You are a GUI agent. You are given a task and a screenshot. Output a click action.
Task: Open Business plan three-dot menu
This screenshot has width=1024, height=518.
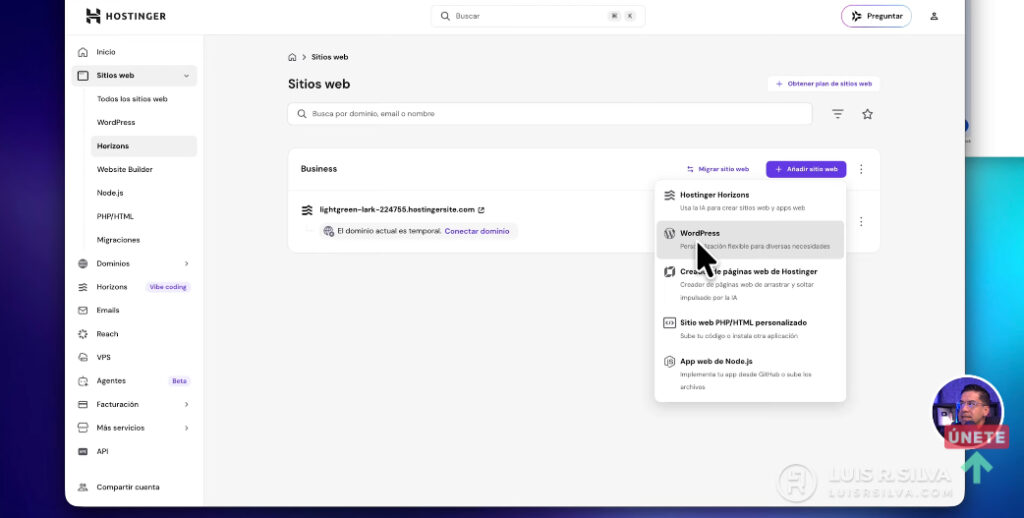(x=861, y=169)
